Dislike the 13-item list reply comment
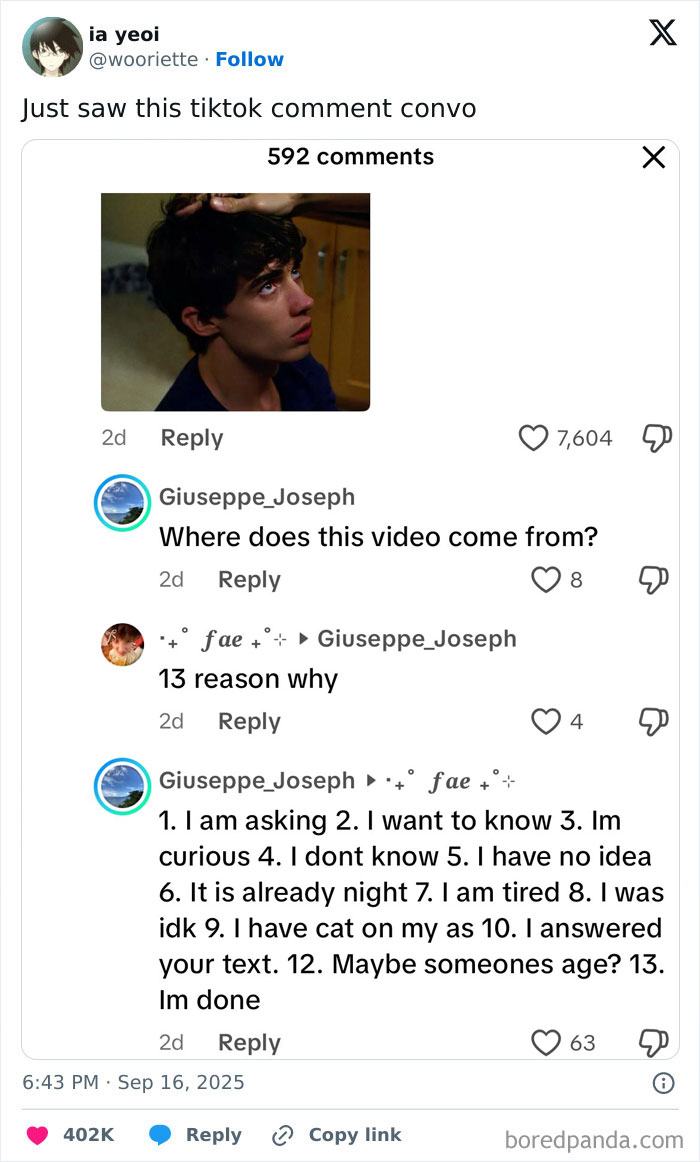This screenshot has height=1162, width=700. (653, 1043)
